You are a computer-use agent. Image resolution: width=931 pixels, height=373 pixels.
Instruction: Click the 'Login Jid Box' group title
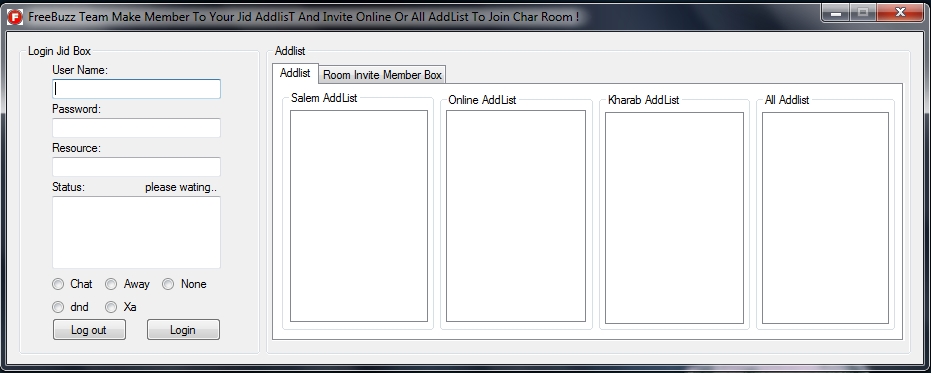[59, 52]
